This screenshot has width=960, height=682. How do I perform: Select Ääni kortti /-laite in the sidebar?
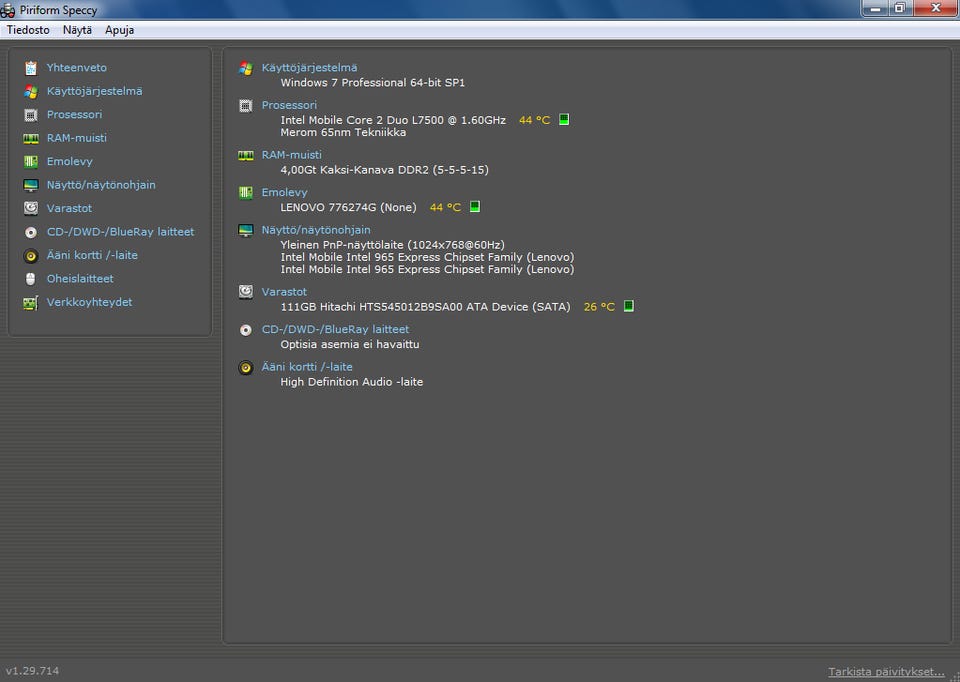[92, 255]
